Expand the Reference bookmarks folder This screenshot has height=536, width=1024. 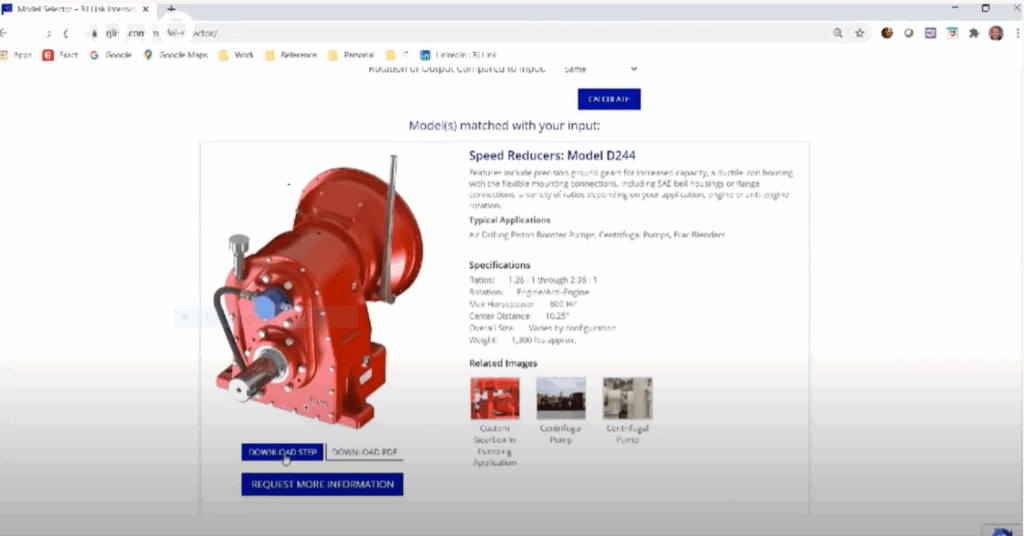point(291,55)
